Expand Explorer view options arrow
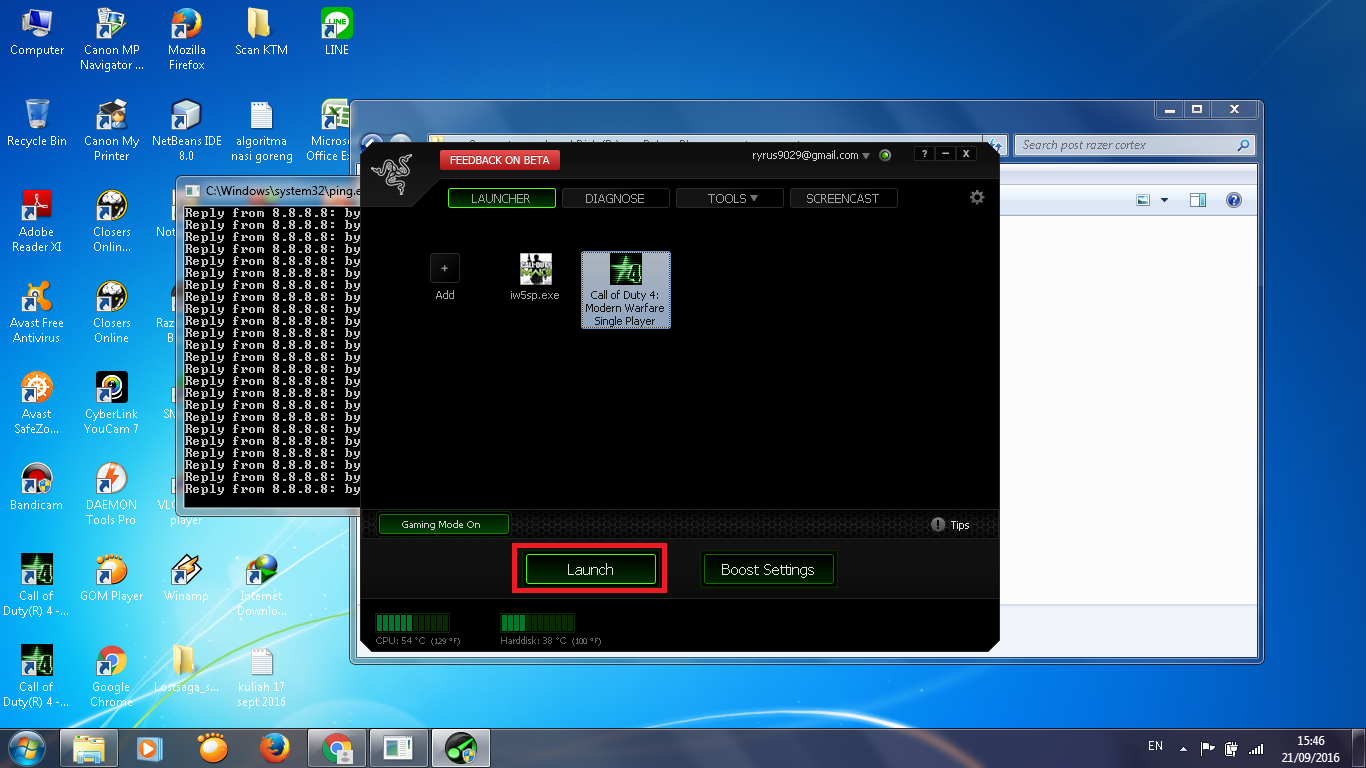Viewport: 1366px width, 768px height. pos(1164,201)
